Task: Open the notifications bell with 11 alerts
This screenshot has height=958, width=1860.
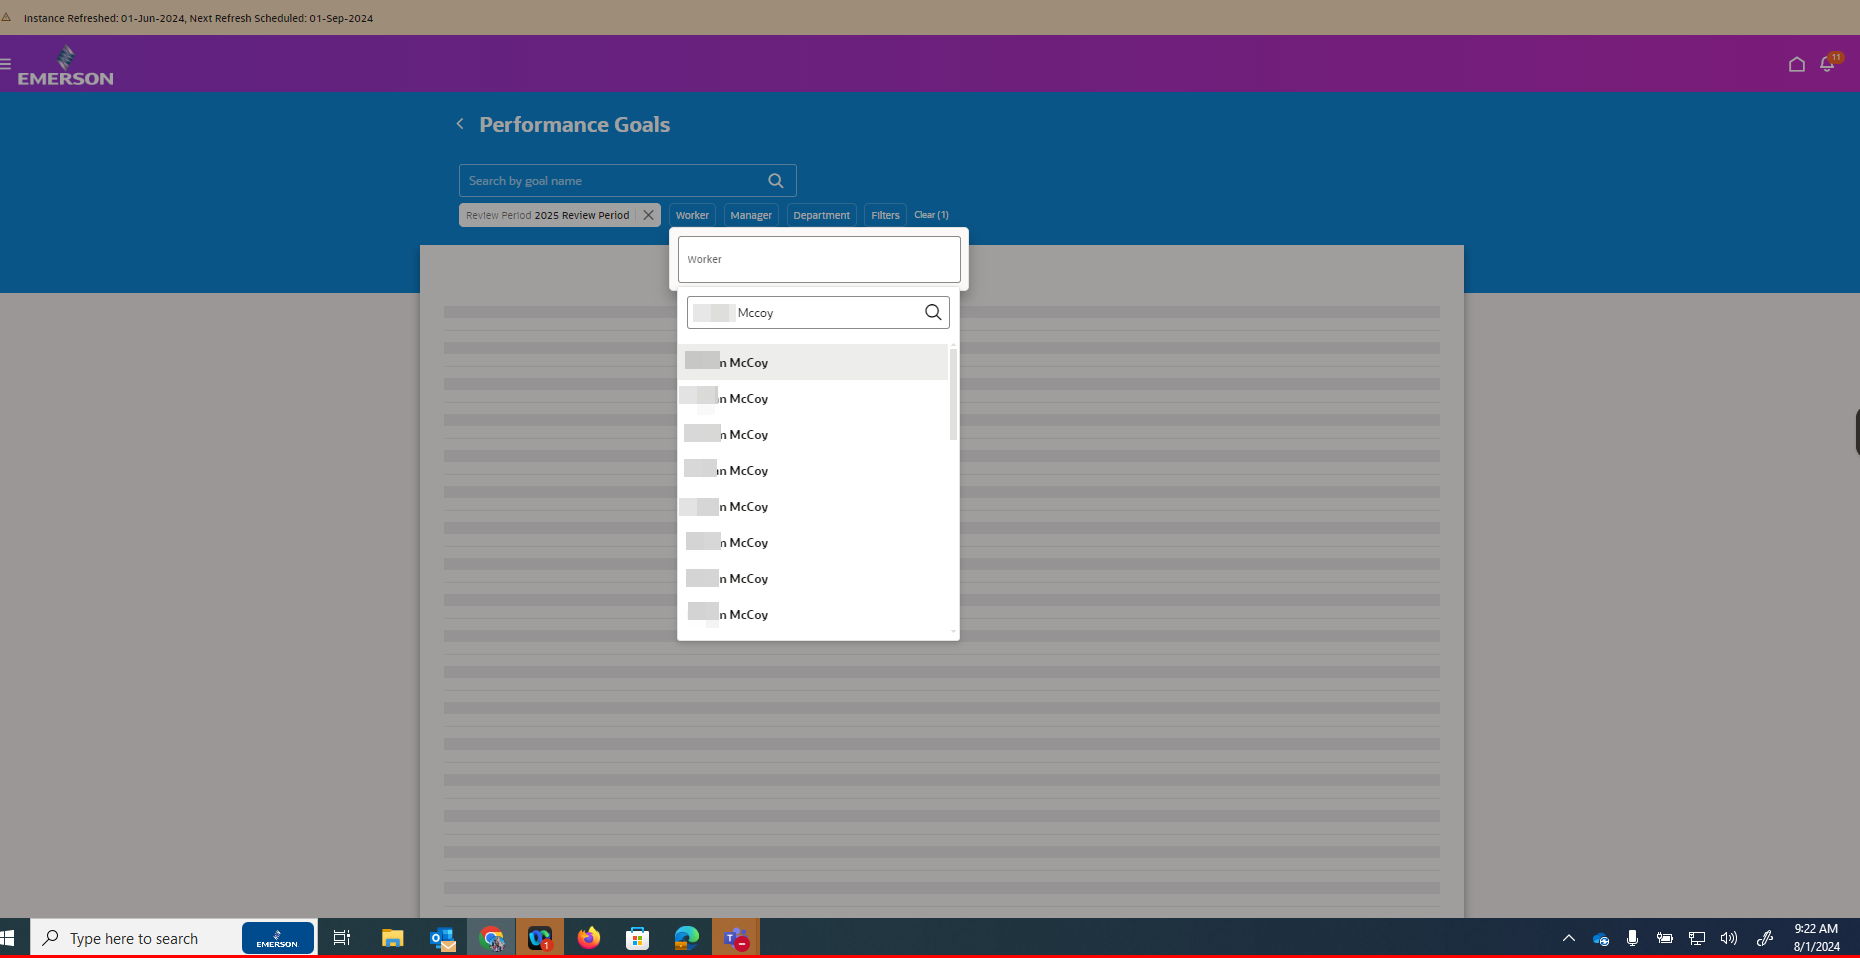Action: 1827,63
